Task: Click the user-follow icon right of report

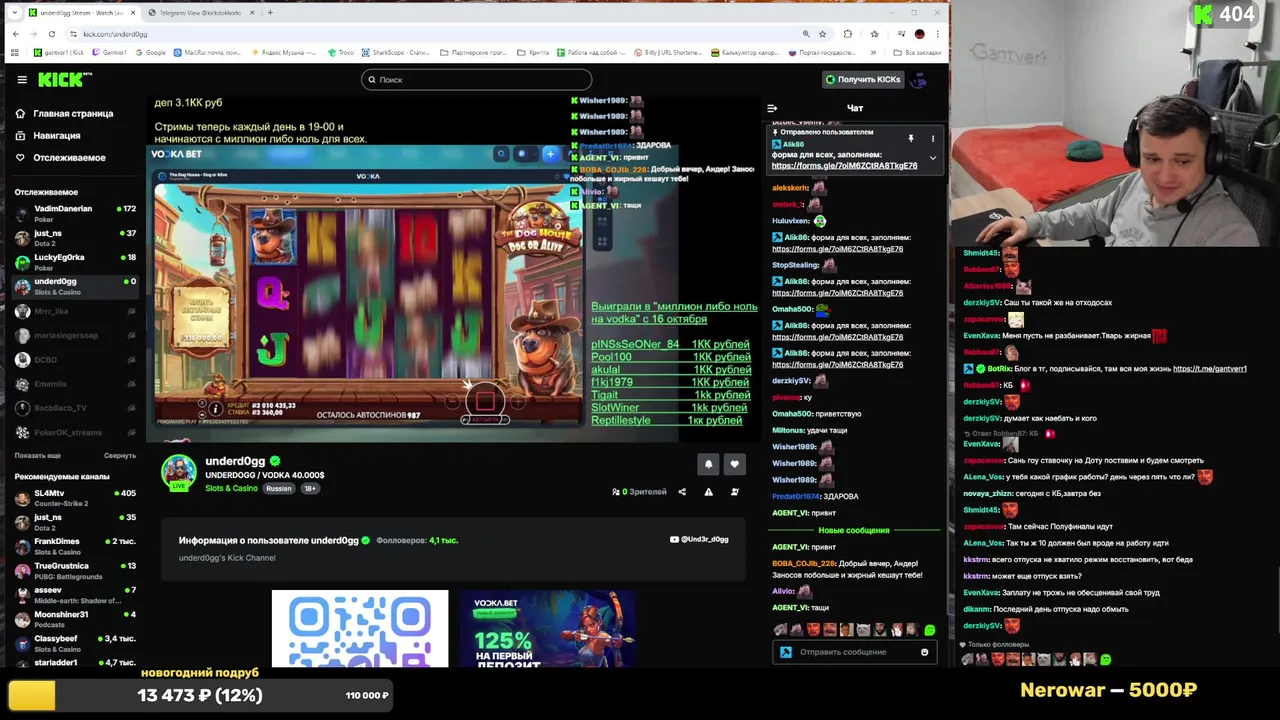Action: tap(735, 492)
